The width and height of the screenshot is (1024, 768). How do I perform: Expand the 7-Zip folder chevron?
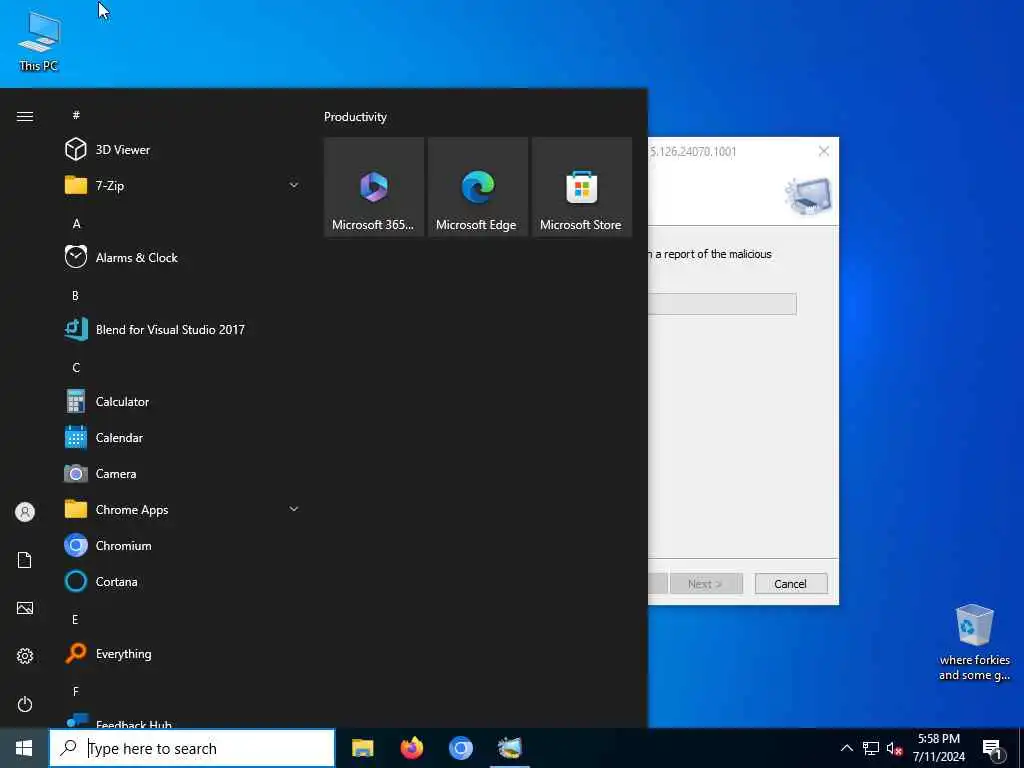(294, 185)
